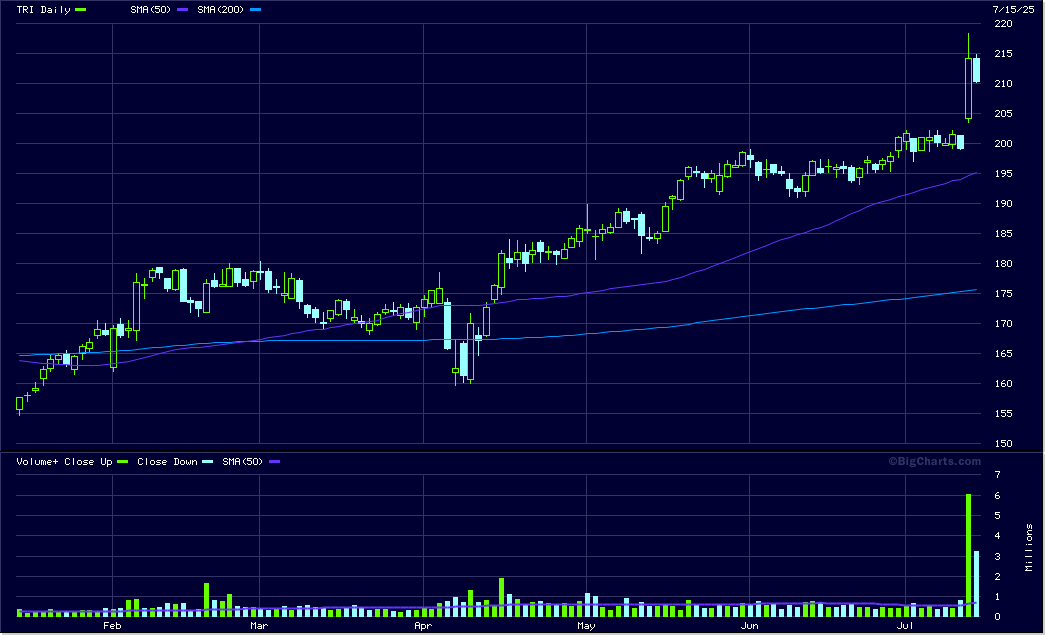The width and height of the screenshot is (1045, 635).
Task: Click the 220 price axis value
Action: tap(1003, 24)
